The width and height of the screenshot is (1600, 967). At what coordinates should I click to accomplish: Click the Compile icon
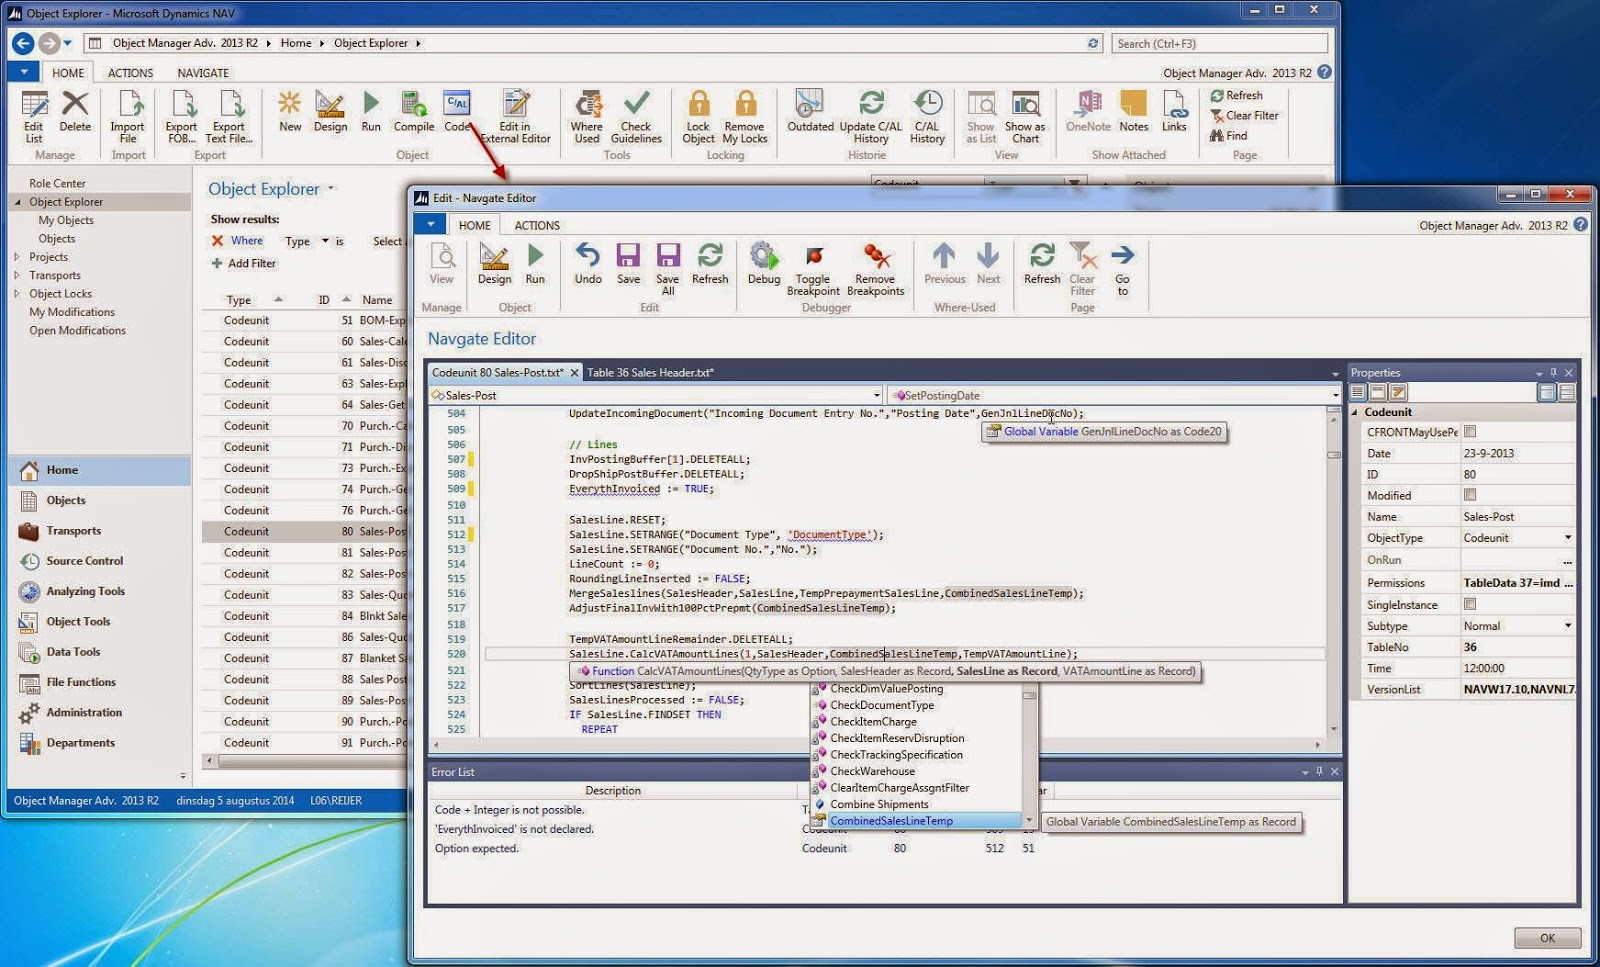[413, 110]
